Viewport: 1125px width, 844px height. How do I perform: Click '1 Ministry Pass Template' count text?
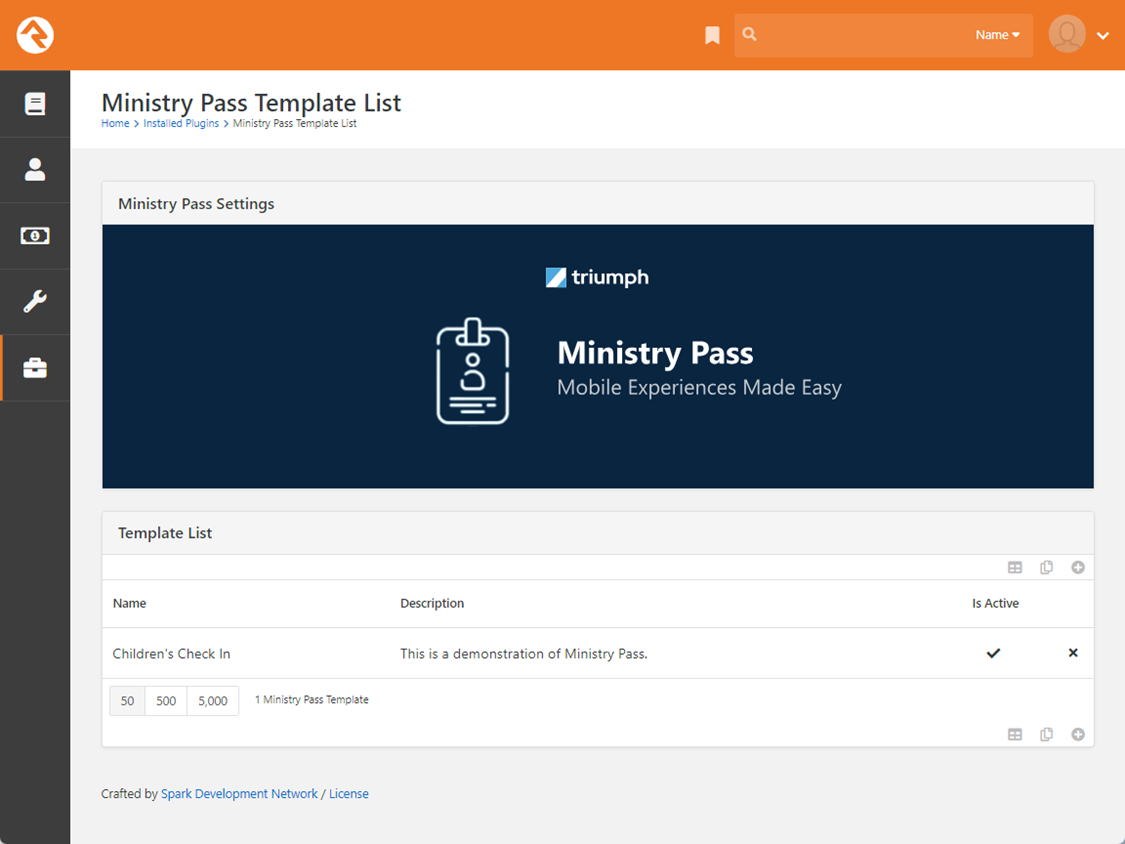pos(311,700)
